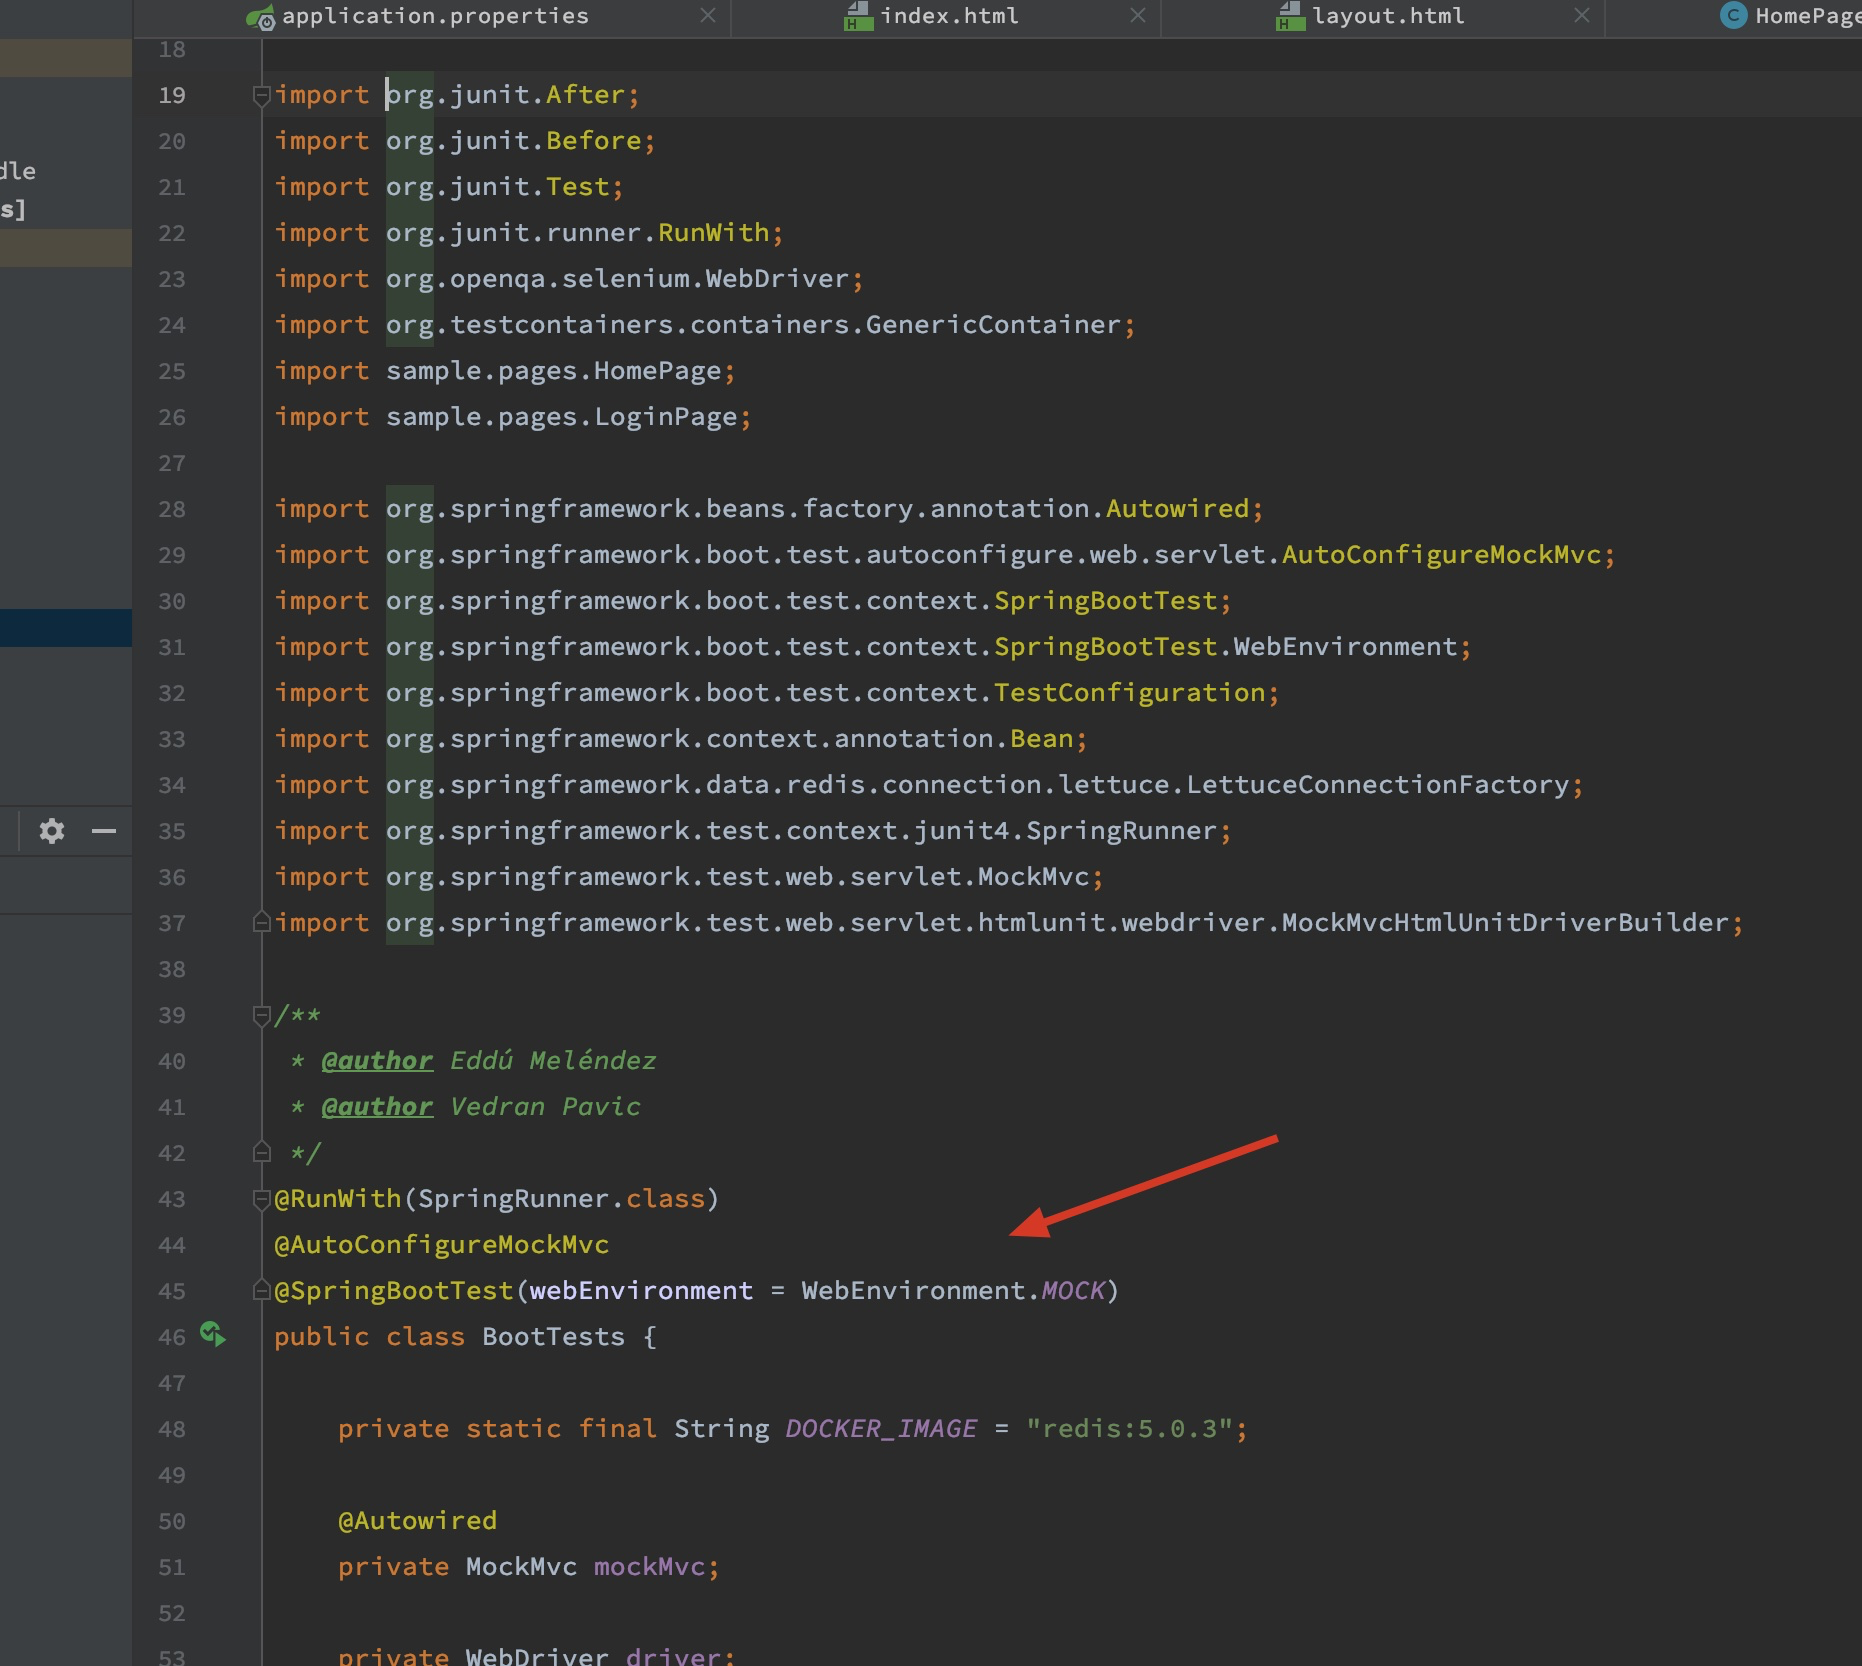Click the index.html file icon
Viewport: 1862px width, 1666px height.
click(x=859, y=16)
